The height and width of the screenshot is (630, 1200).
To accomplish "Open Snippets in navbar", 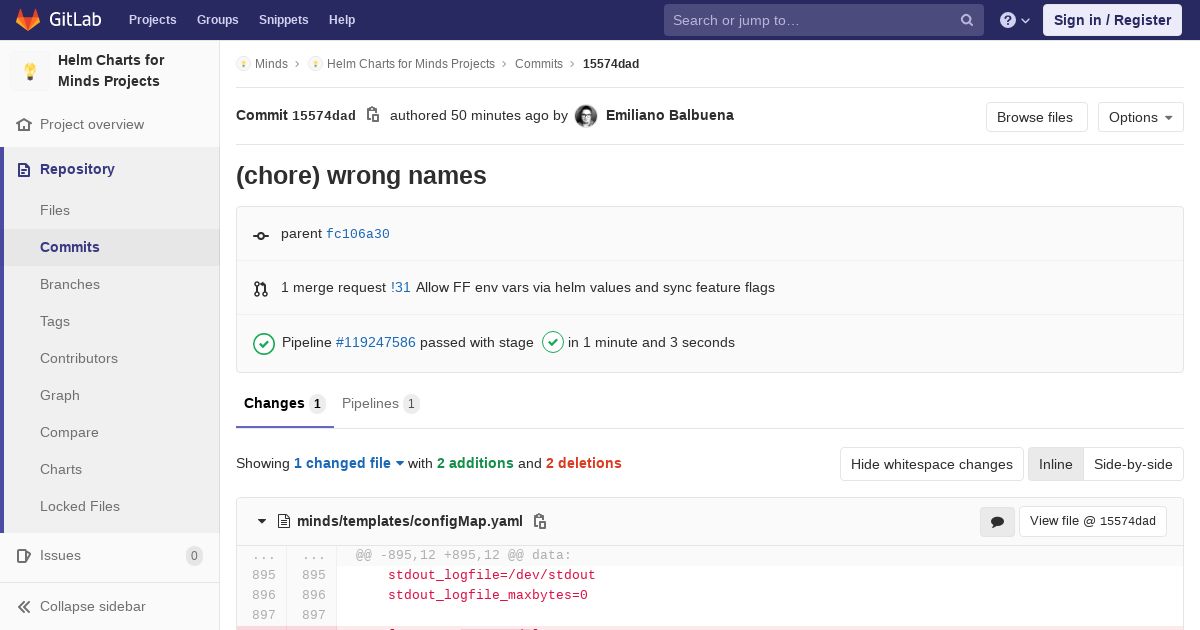I will 283,20.
